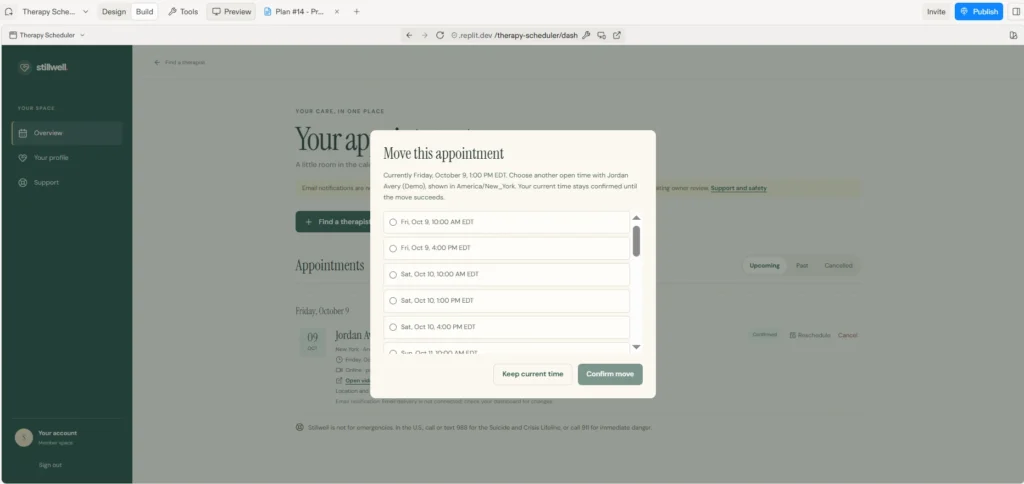This screenshot has height=484, width=1024.
Task: Select Sat, Oct 10, 10:00 AM EDT slot
Action: (x=506, y=274)
